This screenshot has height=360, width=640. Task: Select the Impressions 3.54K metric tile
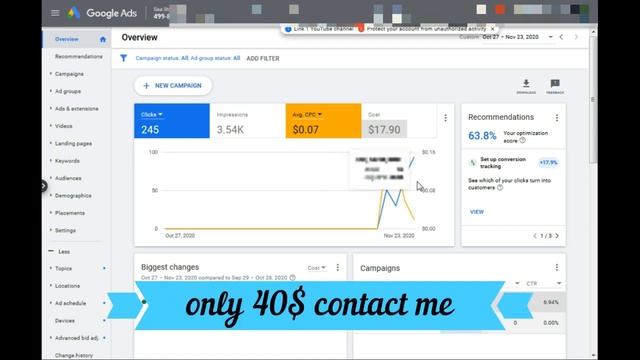tap(247, 121)
